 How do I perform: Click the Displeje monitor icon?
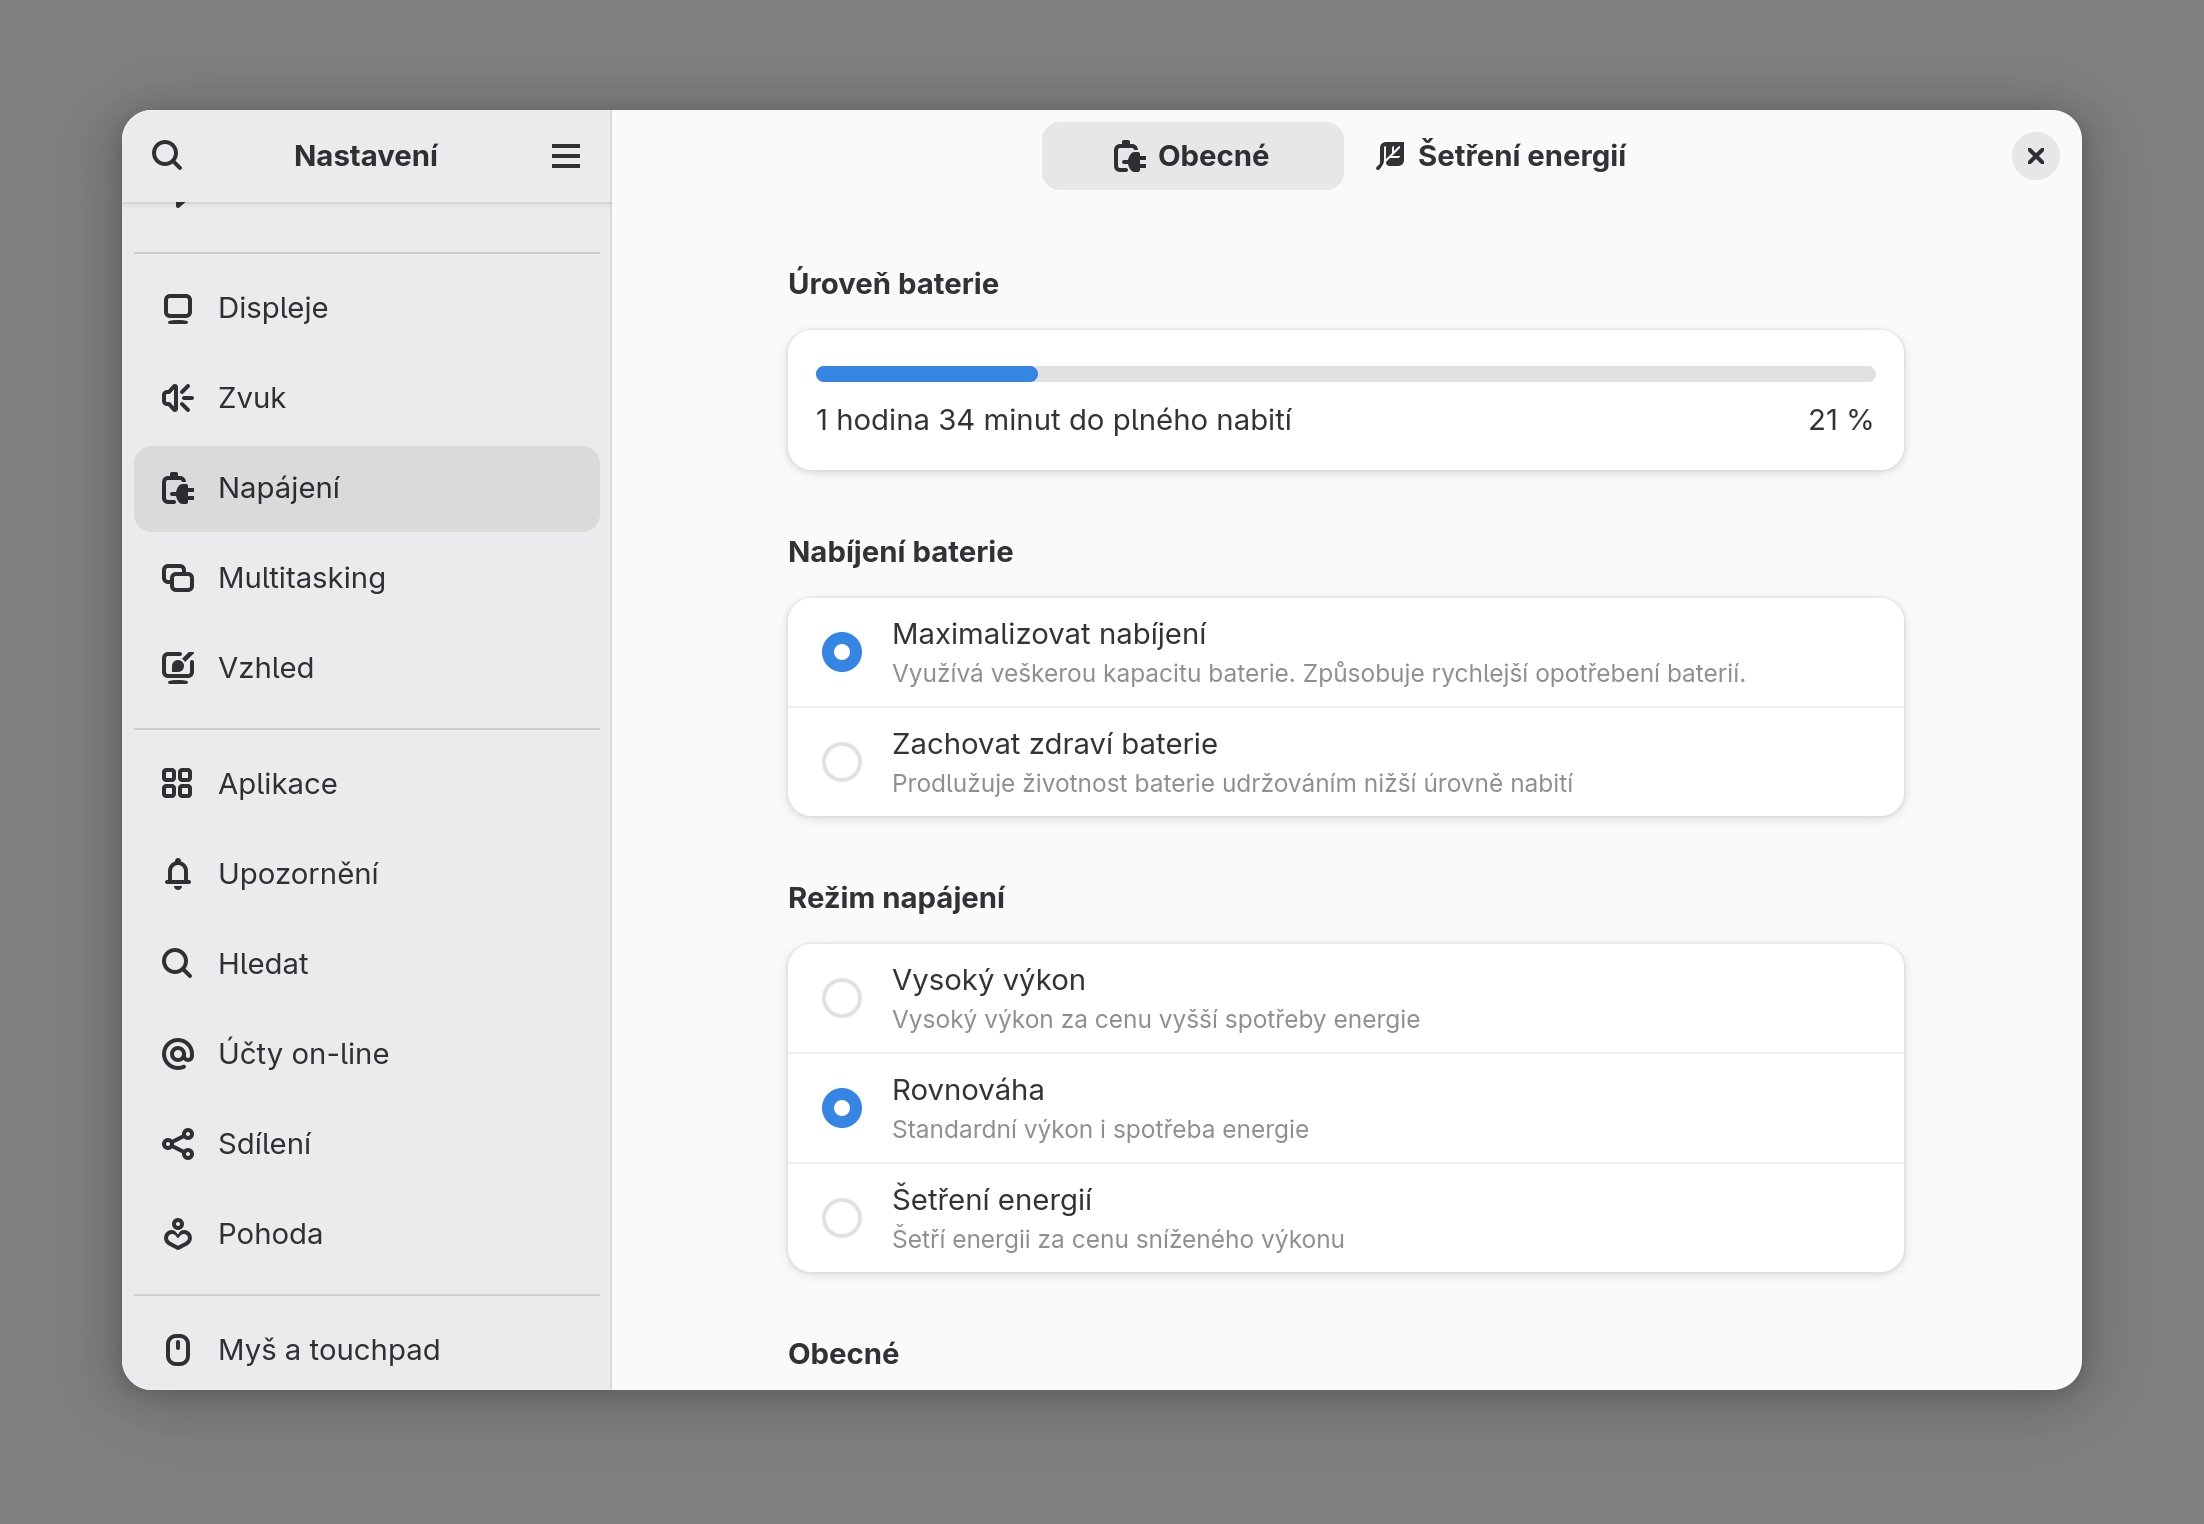click(178, 308)
